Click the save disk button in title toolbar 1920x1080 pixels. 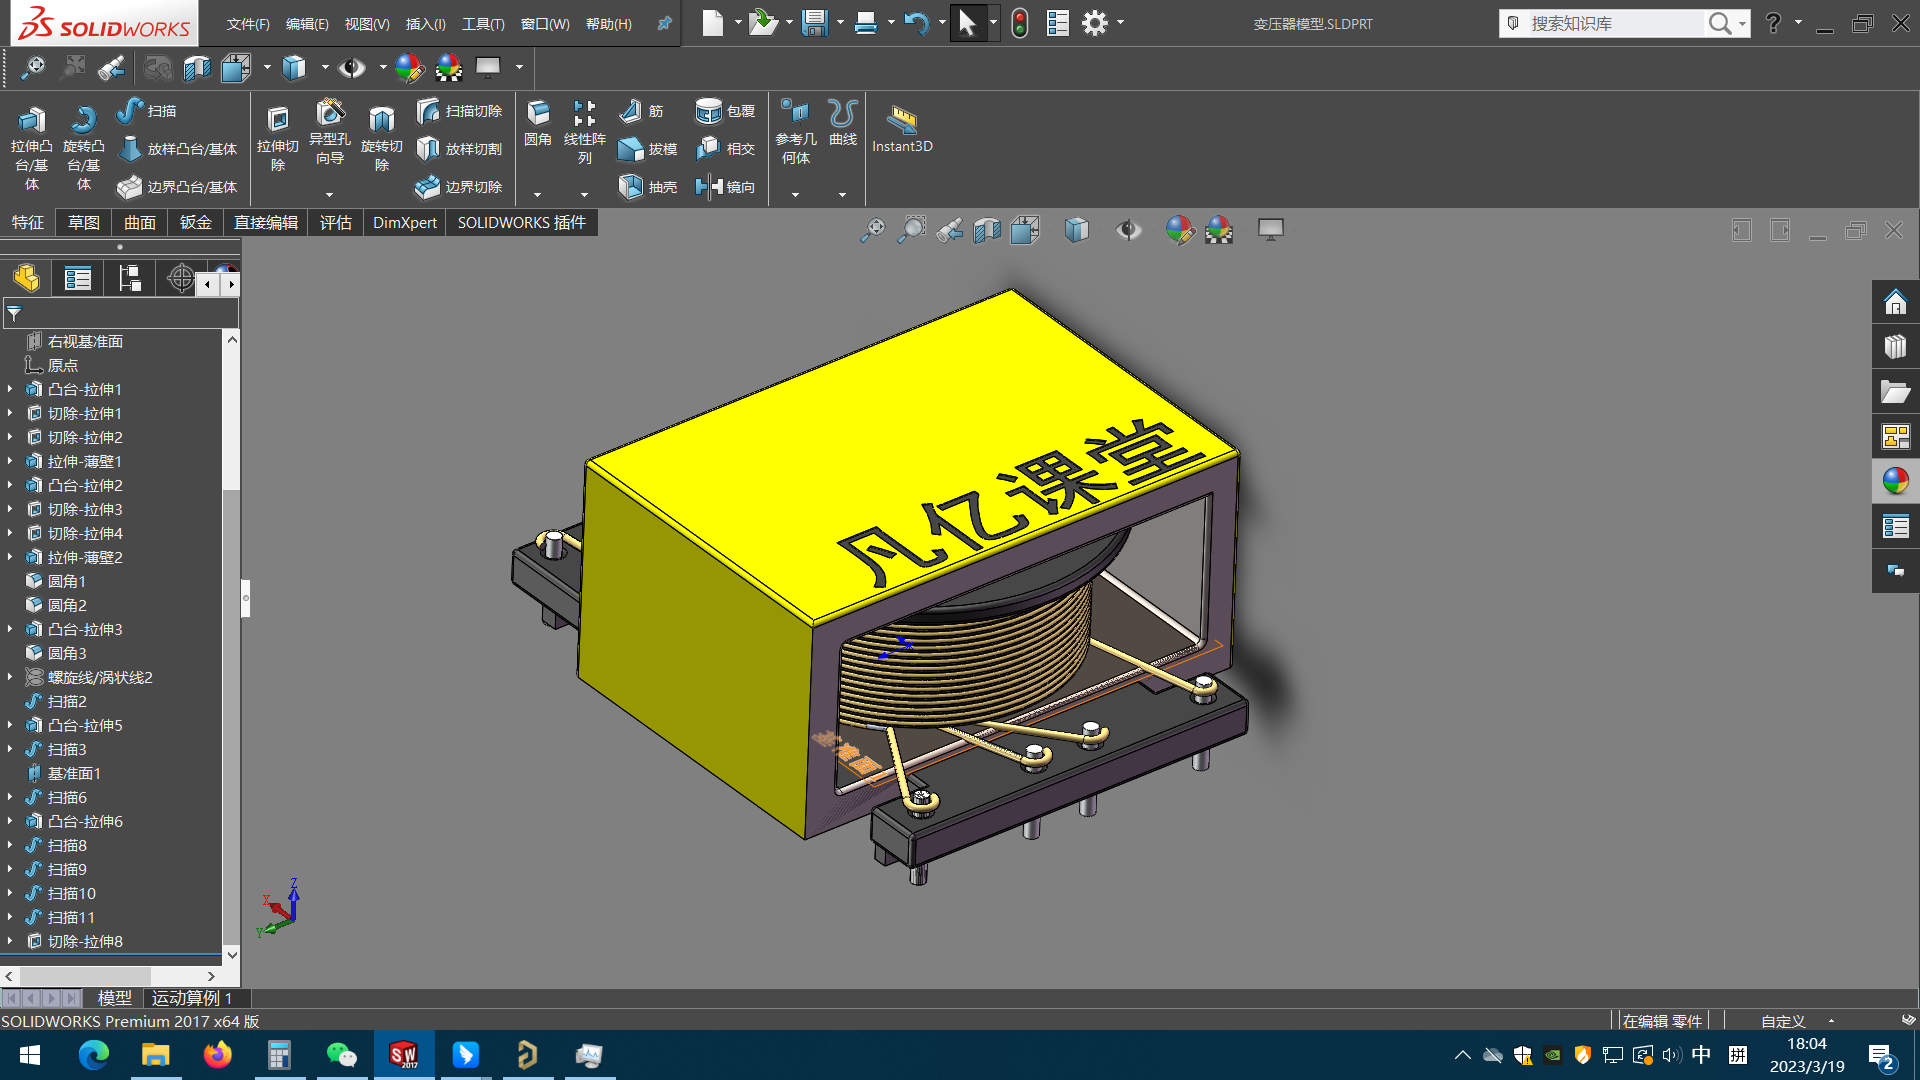815,23
